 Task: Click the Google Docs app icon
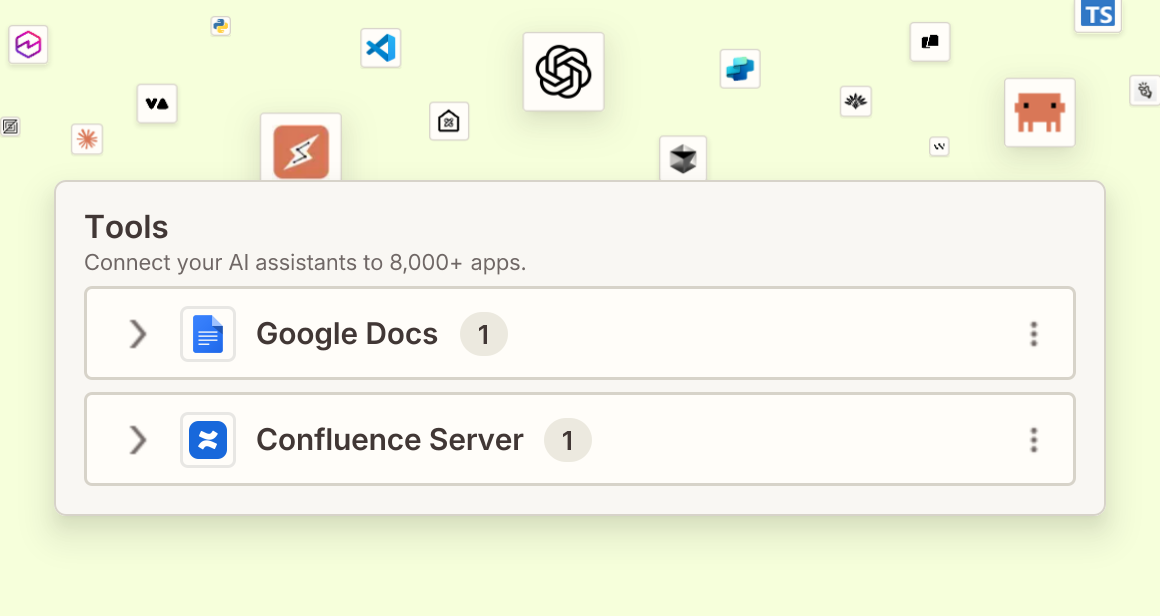pos(208,334)
